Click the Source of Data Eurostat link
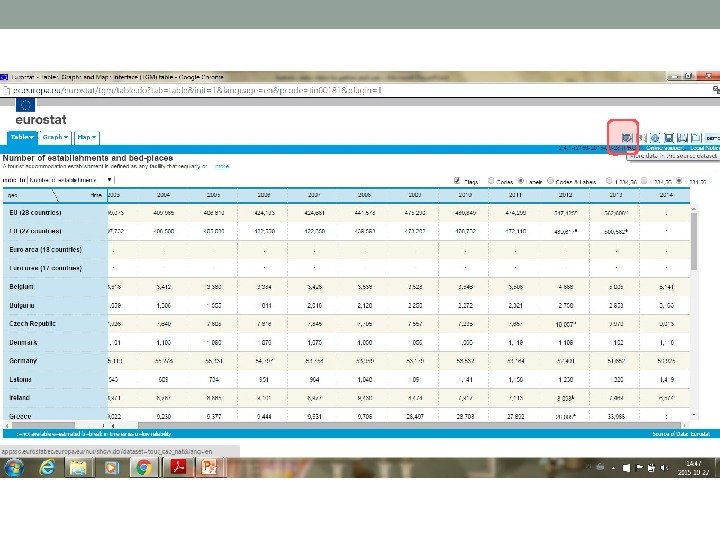This screenshot has height=540, width=720. click(x=681, y=433)
